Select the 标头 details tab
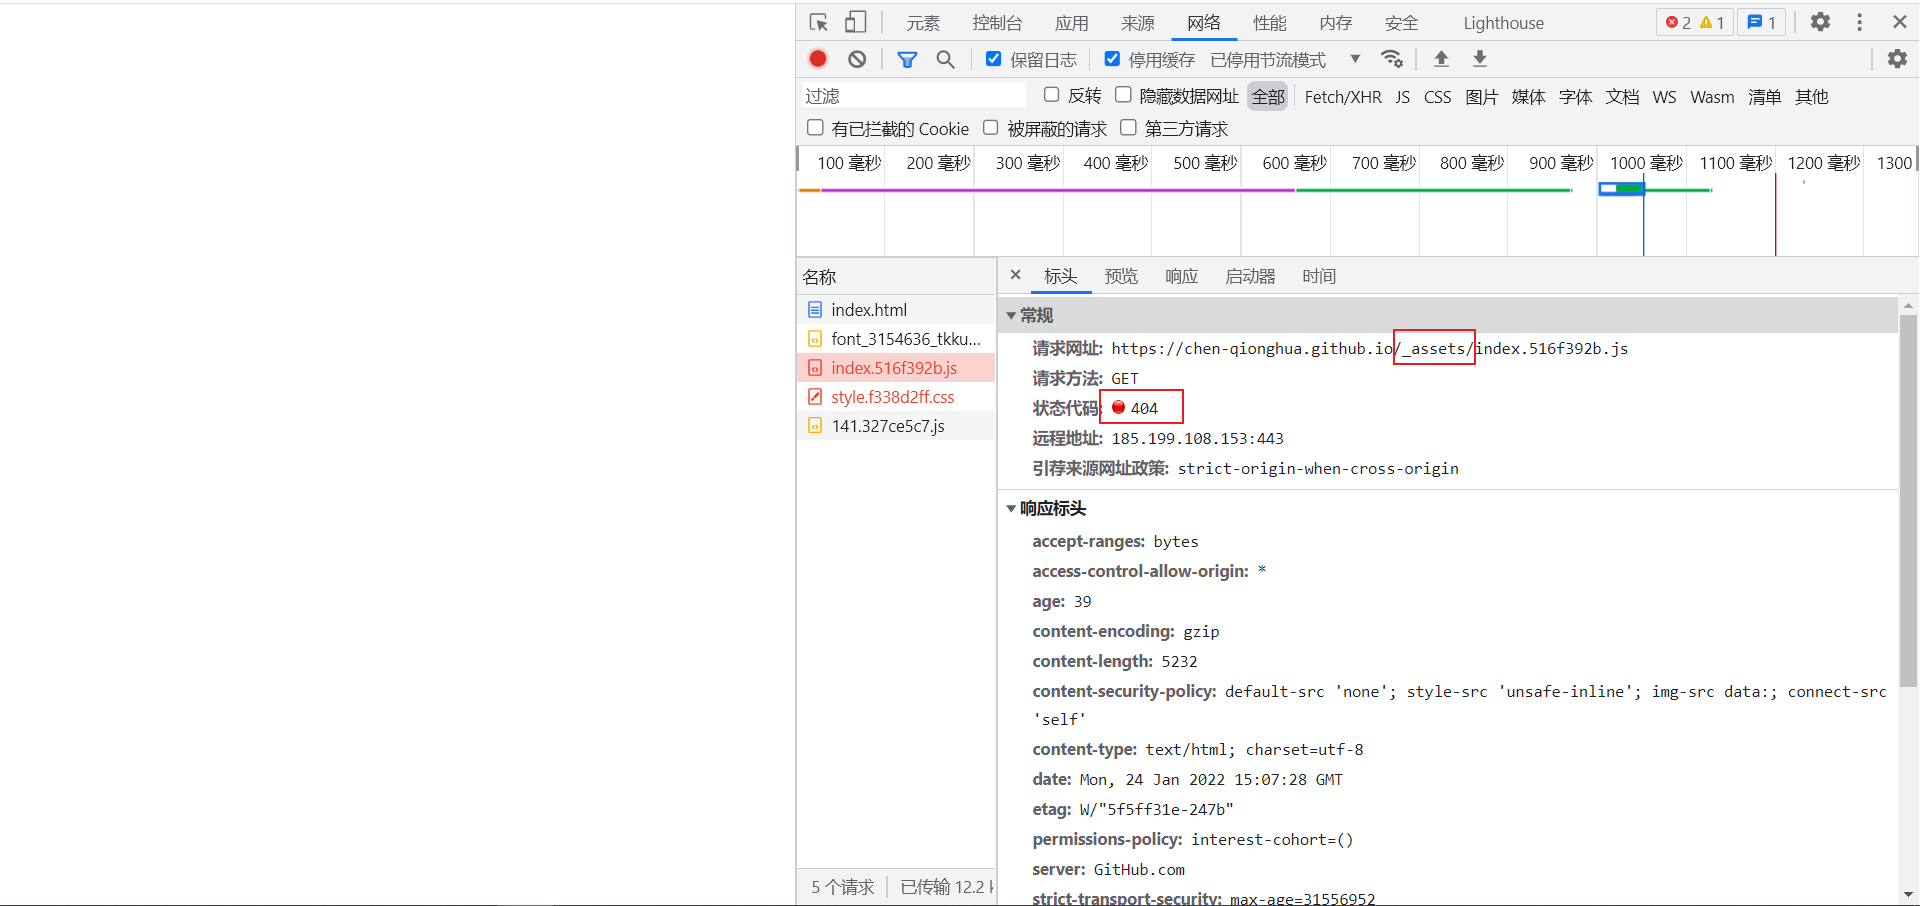1920x906 pixels. [x=1060, y=276]
